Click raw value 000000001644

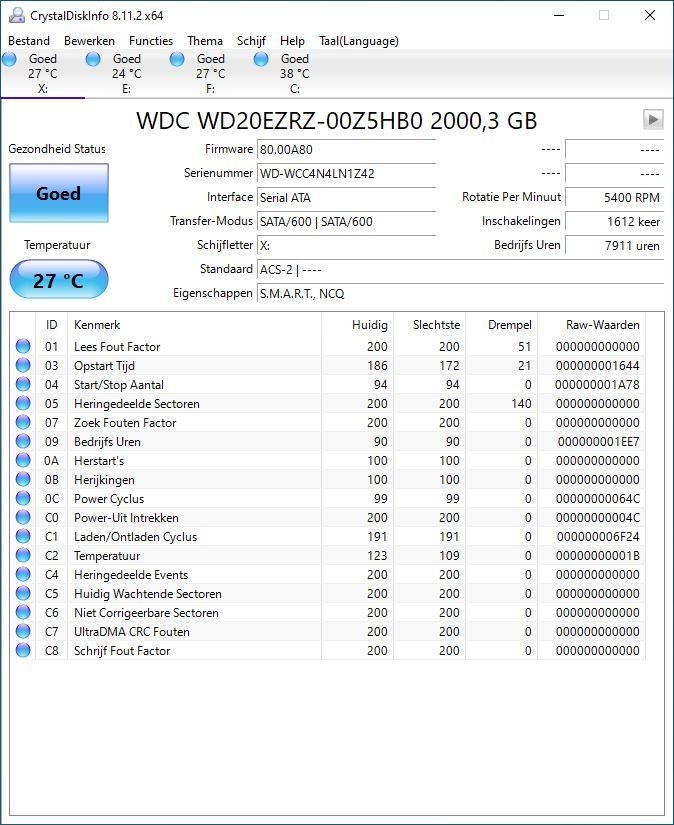click(x=597, y=365)
